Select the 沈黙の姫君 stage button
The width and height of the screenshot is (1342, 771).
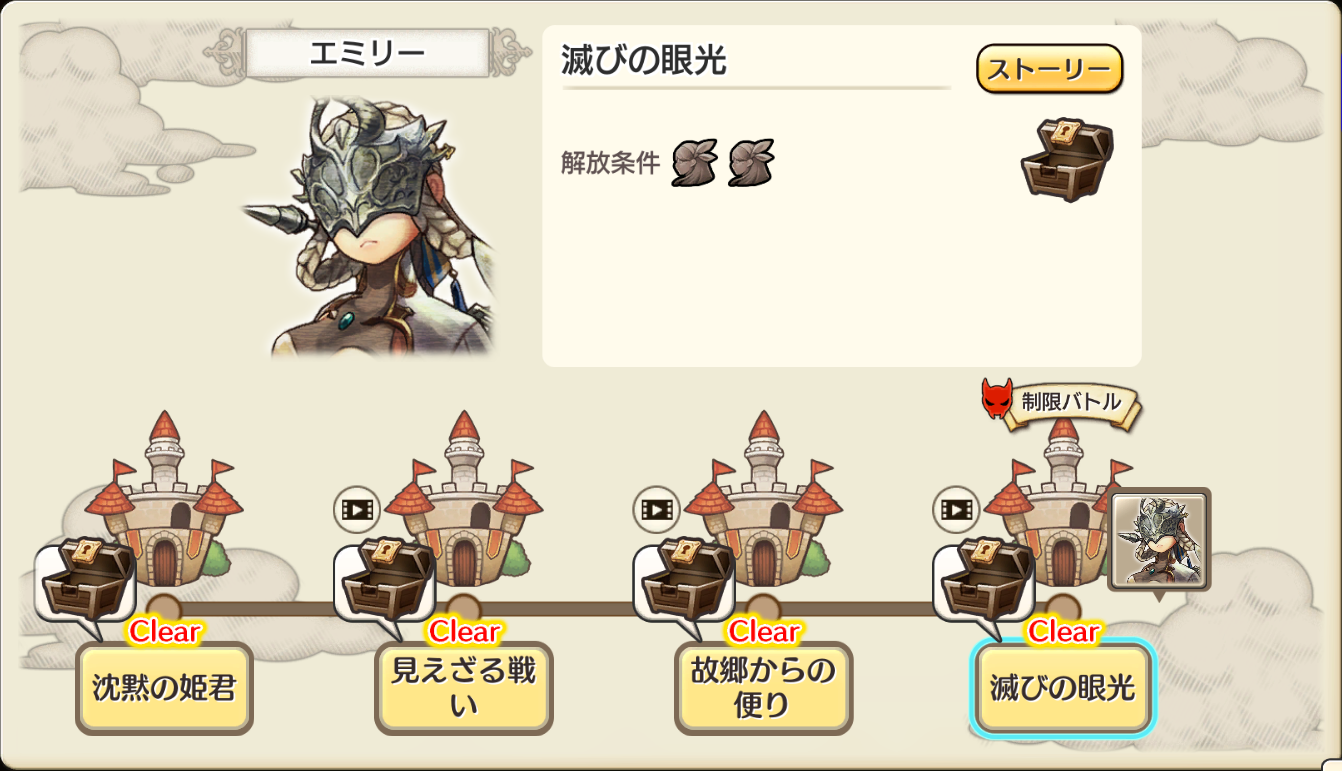coord(164,688)
